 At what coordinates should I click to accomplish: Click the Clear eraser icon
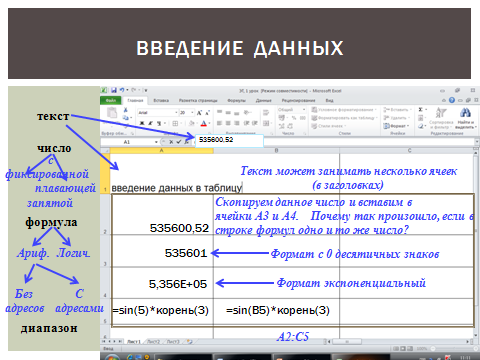421,126
